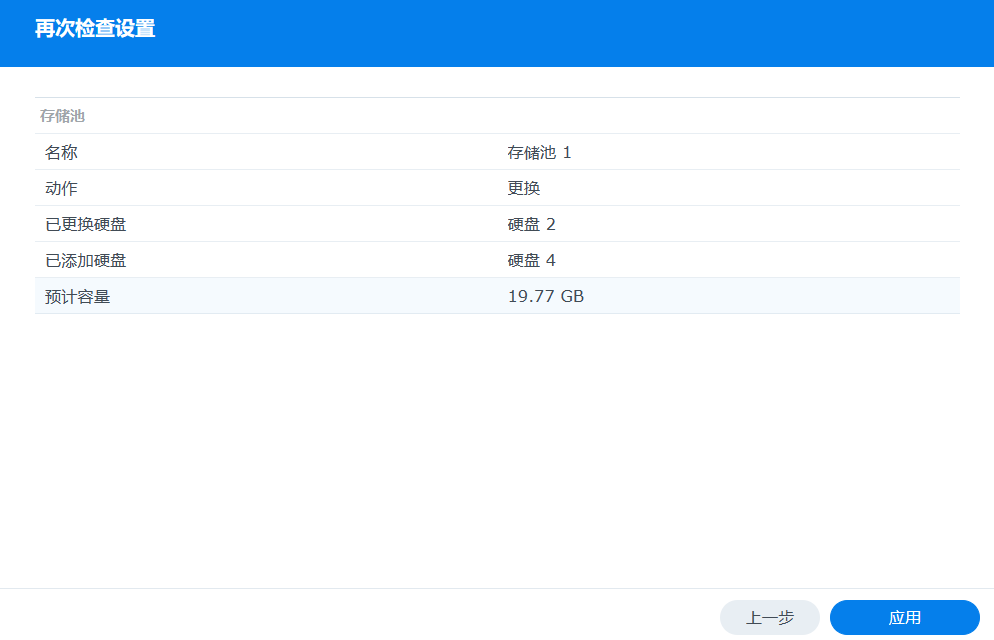Click the 动作 row label
The height and width of the screenshot is (640, 994).
[61, 188]
